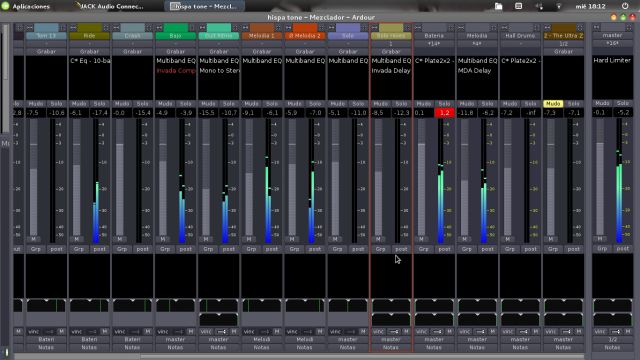Click the width toggle icon on the Melodia 1 strip
This screenshot has height=360, width=640.
point(245,27)
